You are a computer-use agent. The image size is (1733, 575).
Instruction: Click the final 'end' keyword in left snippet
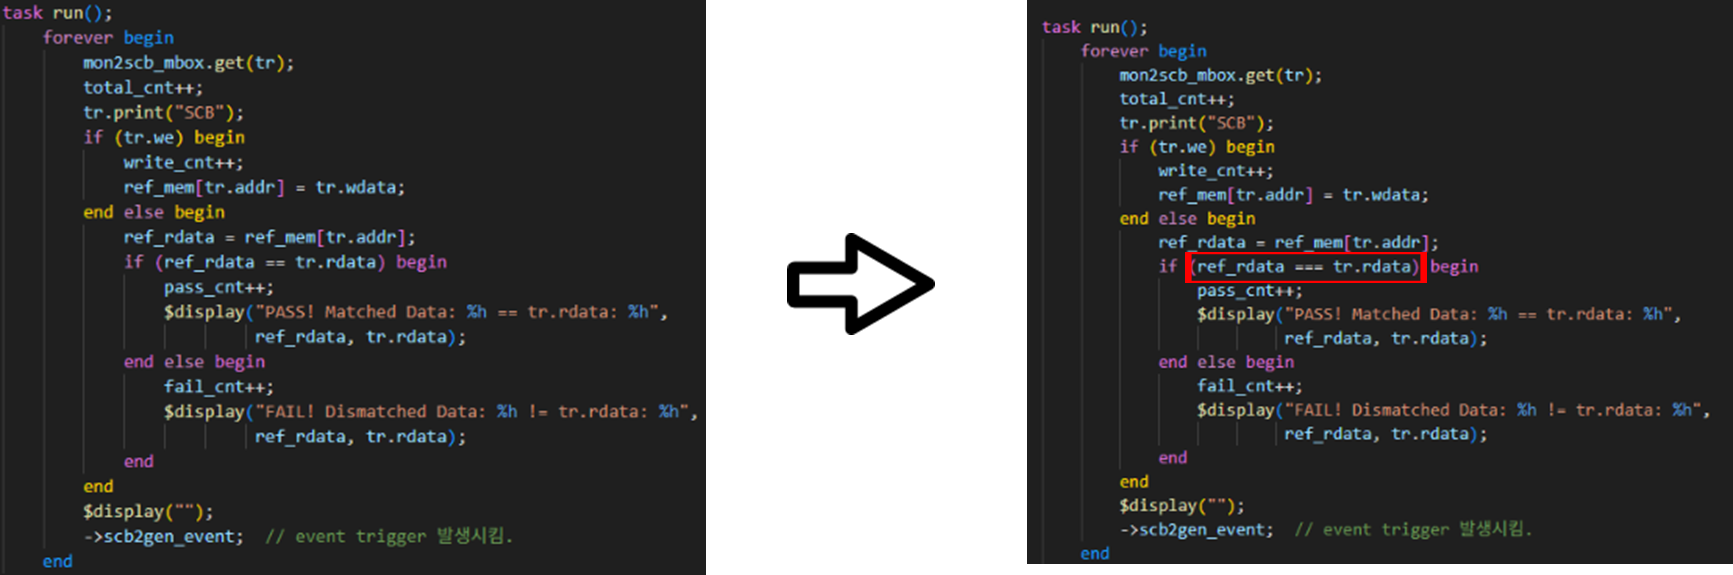(x=57, y=561)
